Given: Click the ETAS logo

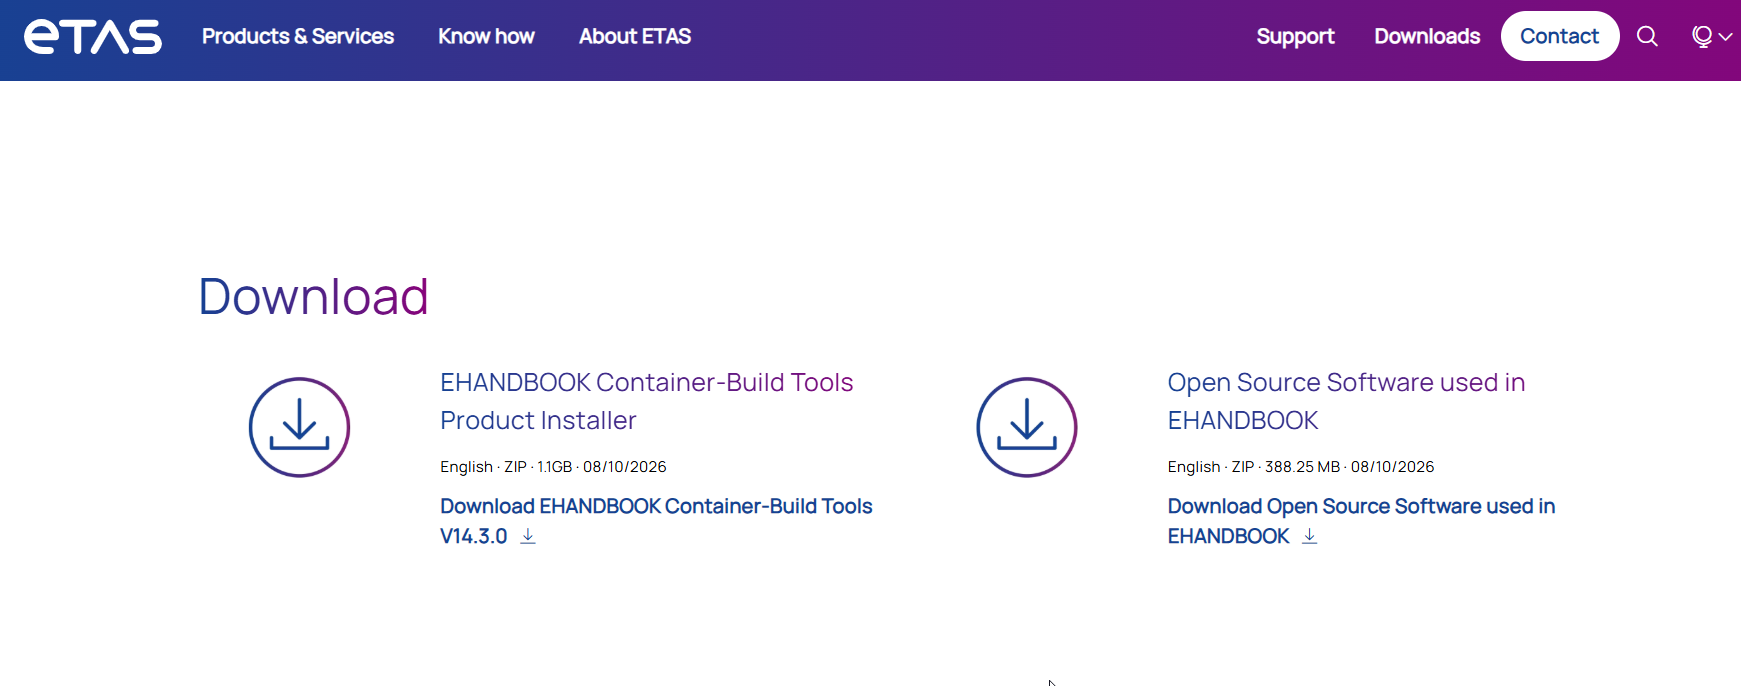Looking at the screenshot, I should [93, 37].
